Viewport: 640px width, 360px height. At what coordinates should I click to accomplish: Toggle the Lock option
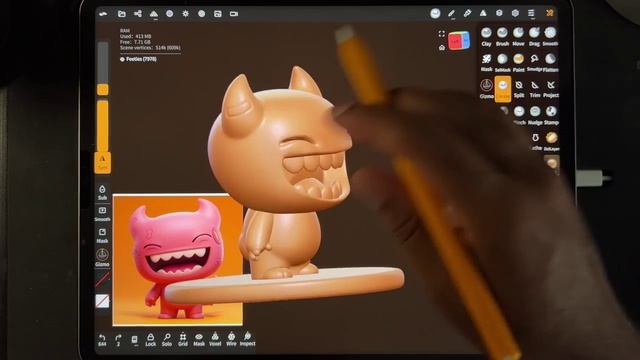(x=151, y=339)
